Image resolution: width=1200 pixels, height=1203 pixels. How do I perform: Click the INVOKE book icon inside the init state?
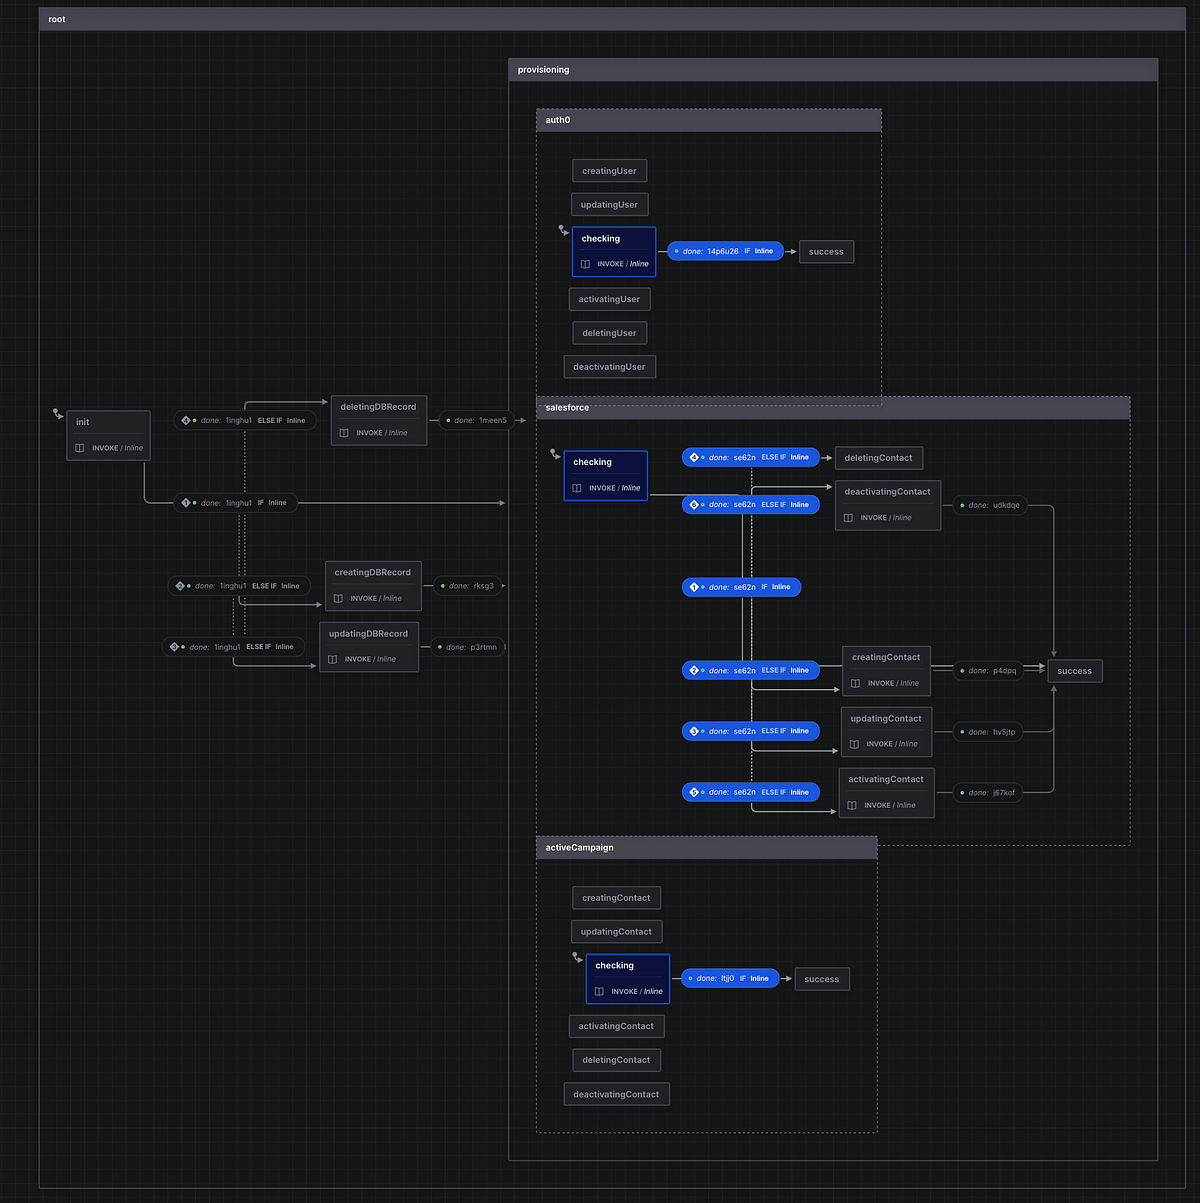(79, 448)
